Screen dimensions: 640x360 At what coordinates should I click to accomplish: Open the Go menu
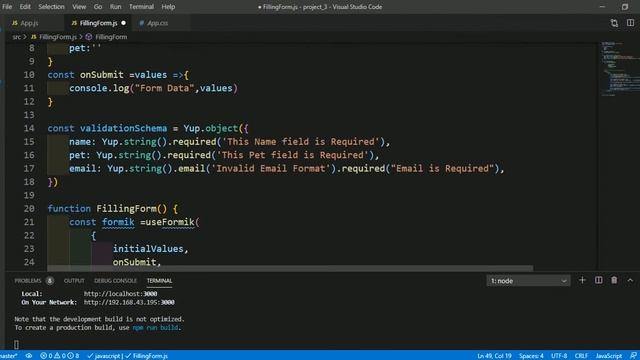tap(98, 7)
